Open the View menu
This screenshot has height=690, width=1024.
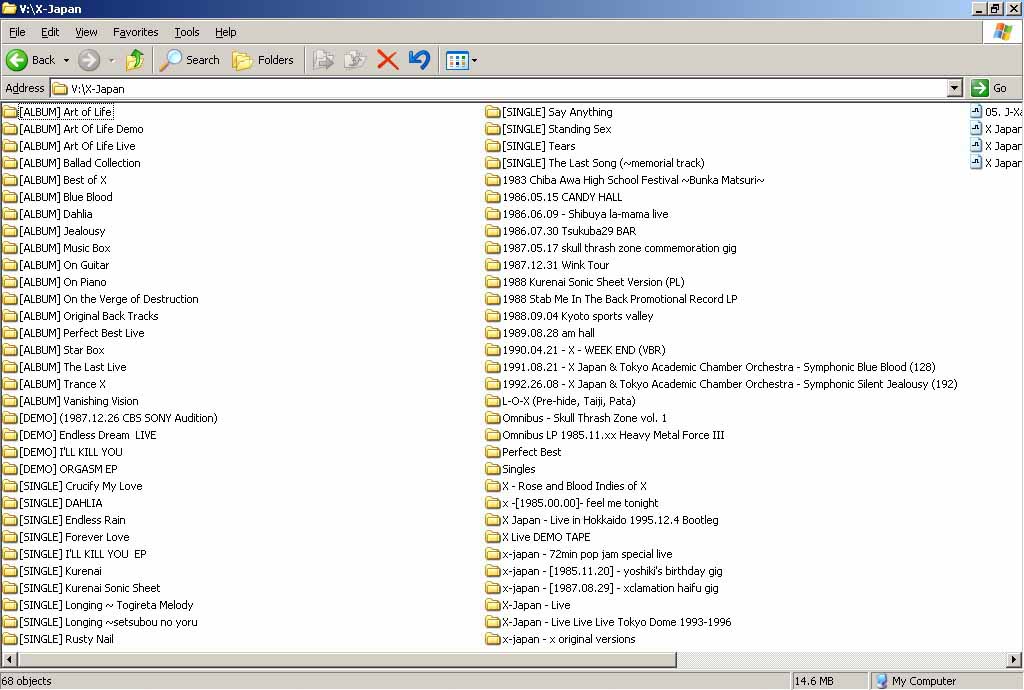pyautogui.click(x=86, y=32)
